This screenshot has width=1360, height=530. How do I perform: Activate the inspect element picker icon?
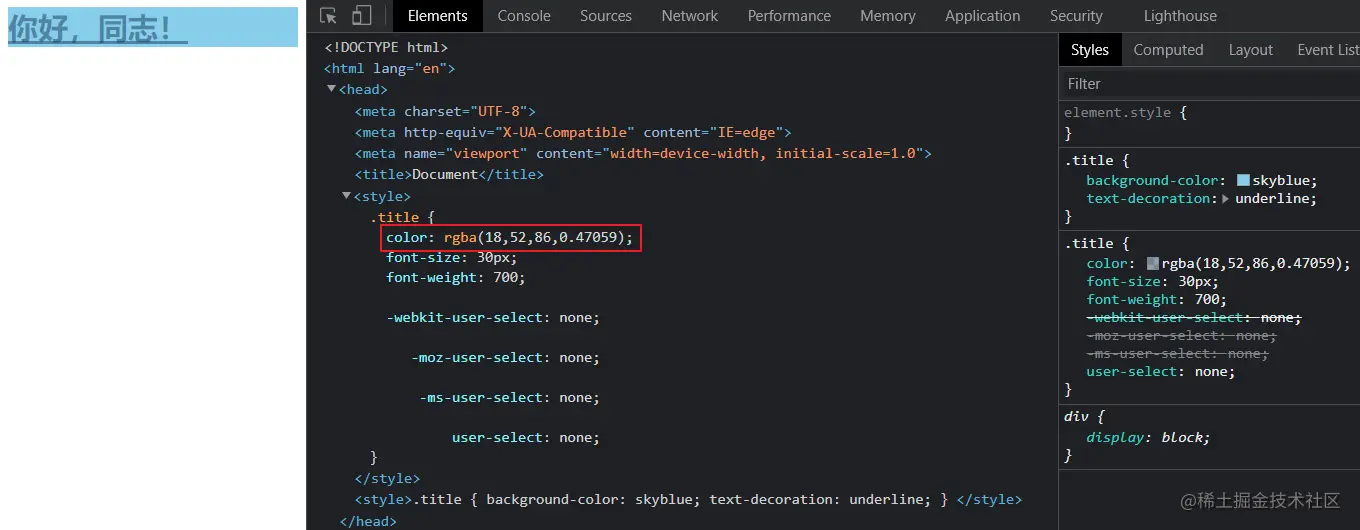pos(328,16)
